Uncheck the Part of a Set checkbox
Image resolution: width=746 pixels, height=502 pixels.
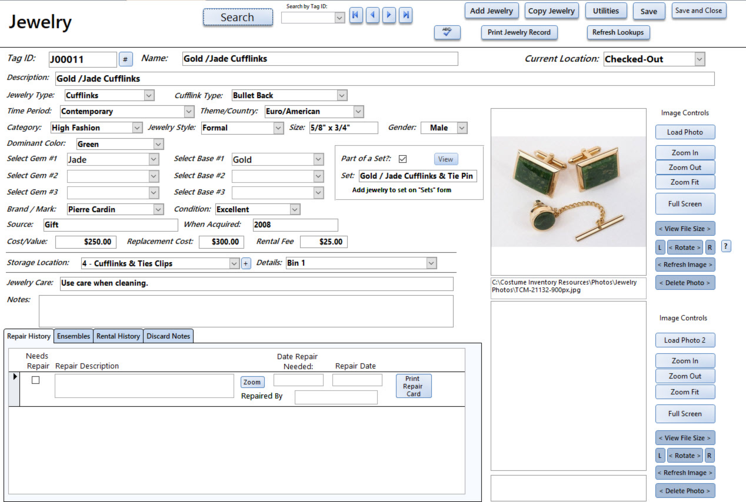(x=402, y=159)
